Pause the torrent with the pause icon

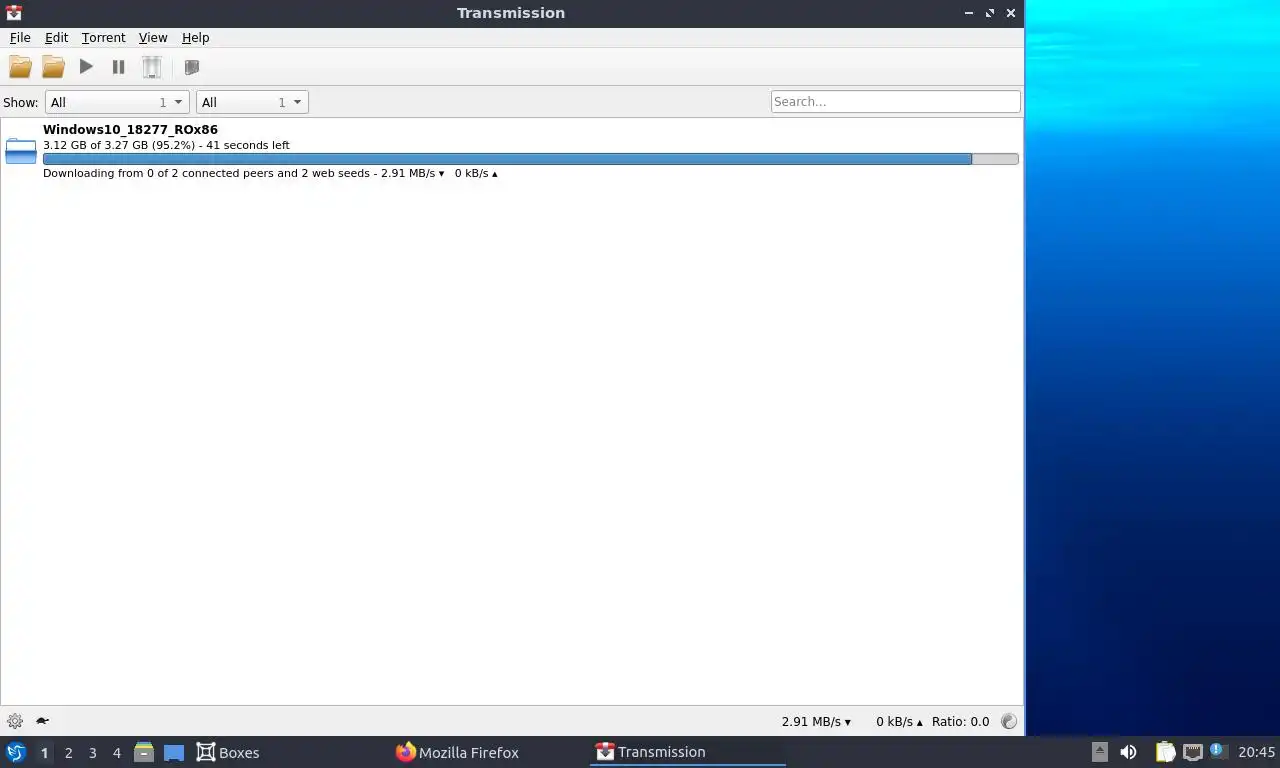pyautogui.click(x=118, y=67)
